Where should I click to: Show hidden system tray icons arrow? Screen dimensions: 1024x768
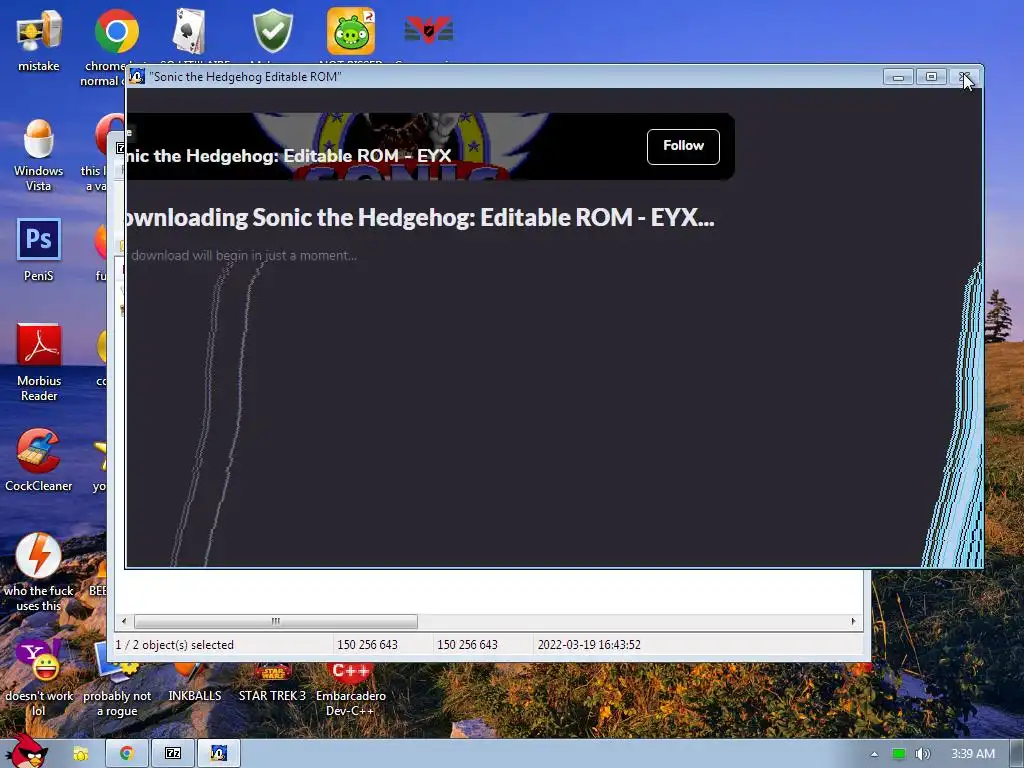pyautogui.click(x=874, y=754)
